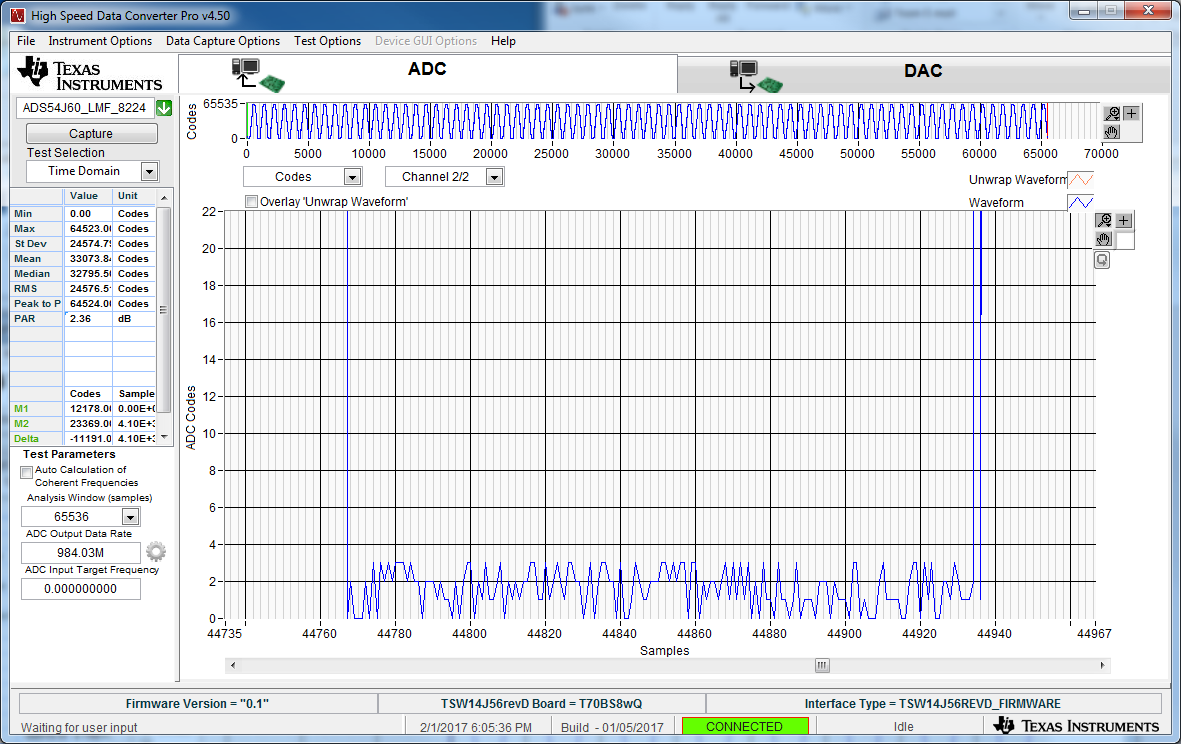Click the green CONNECTED status indicator
Screen dimensions: 1181x744
tap(745, 727)
